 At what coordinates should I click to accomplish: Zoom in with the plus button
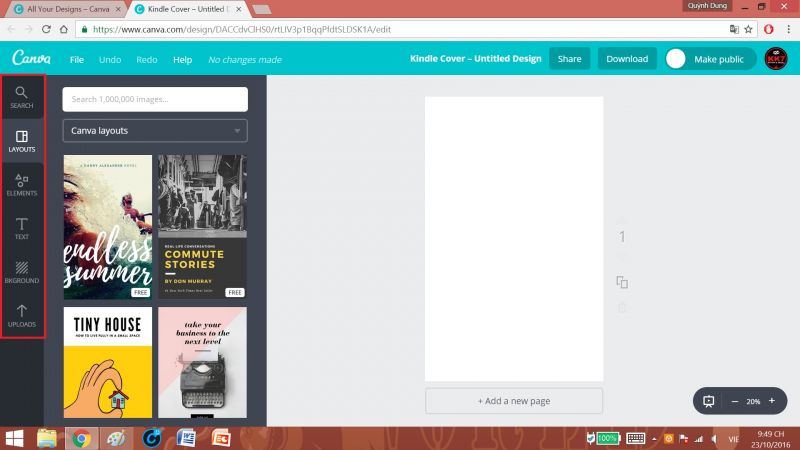point(771,401)
